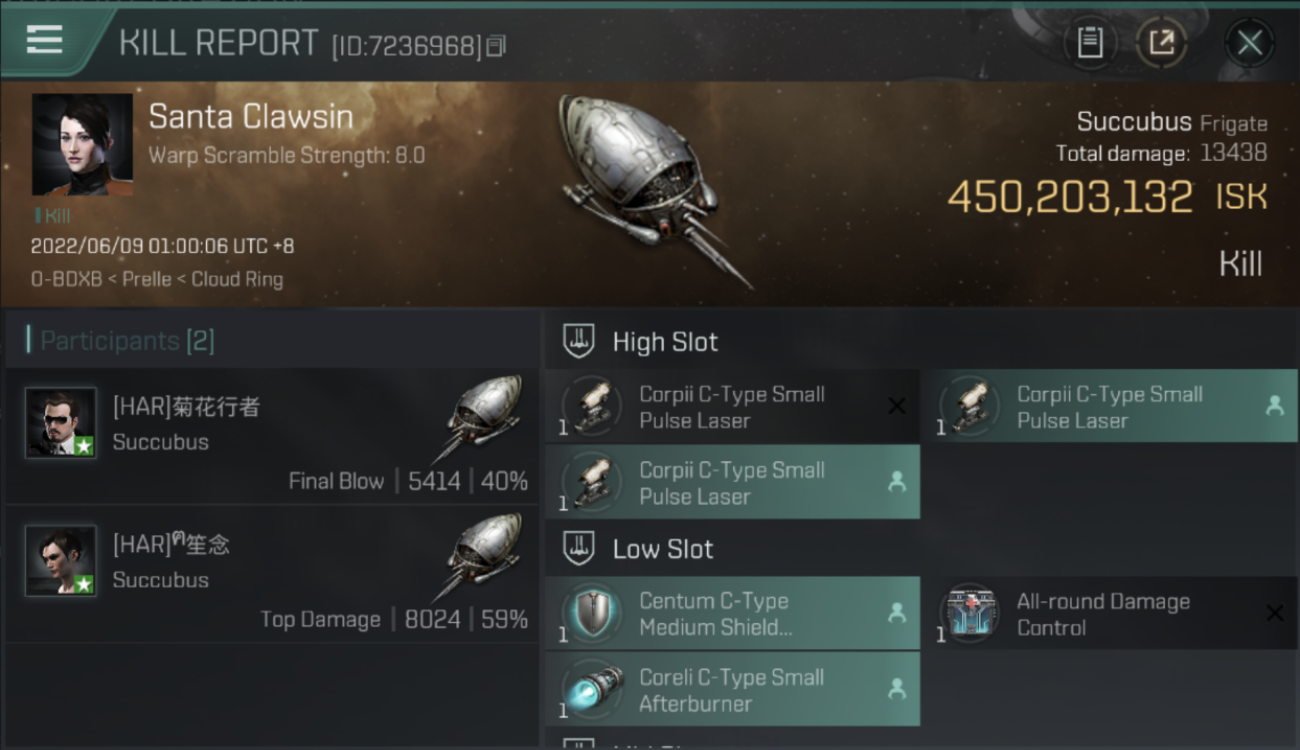The width and height of the screenshot is (1300, 750).
Task: Click the O-BDXB location link
Action: tap(66, 280)
